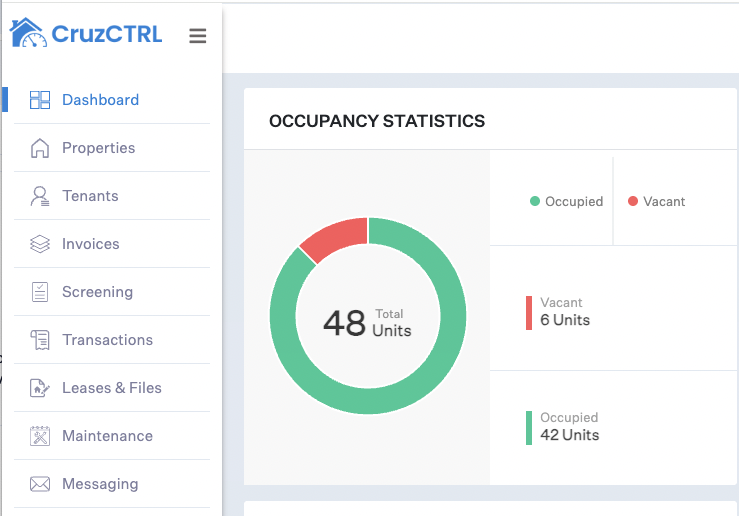Toggle the hamburger sidebar menu
Viewport: 739px width, 516px height.
click(197, 35)
